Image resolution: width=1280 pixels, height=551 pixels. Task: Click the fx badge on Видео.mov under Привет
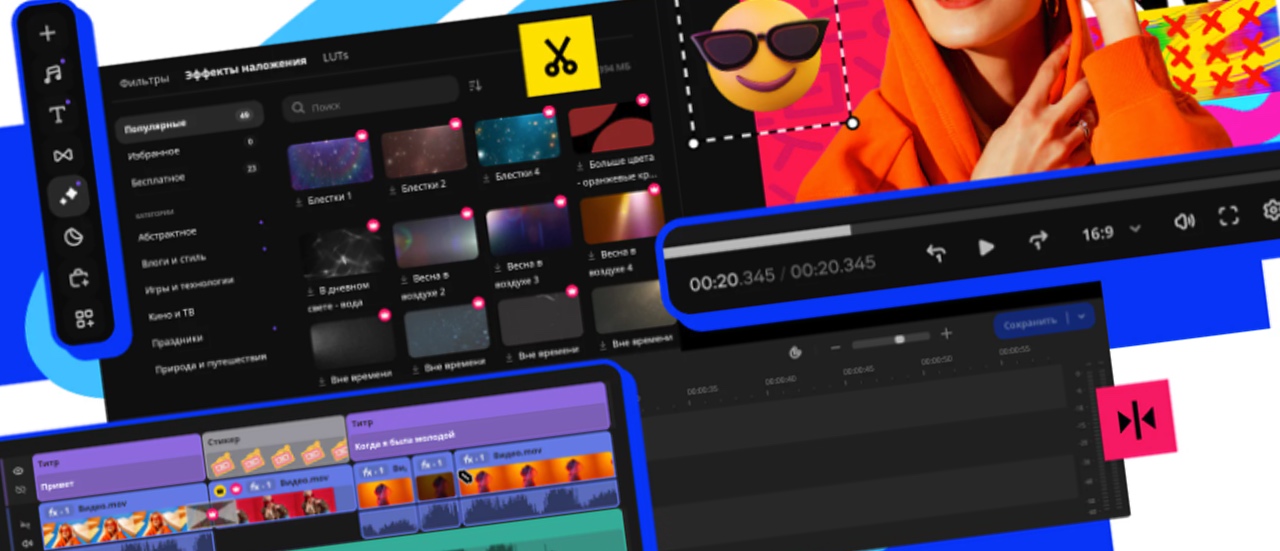click(x=60, y=511)
